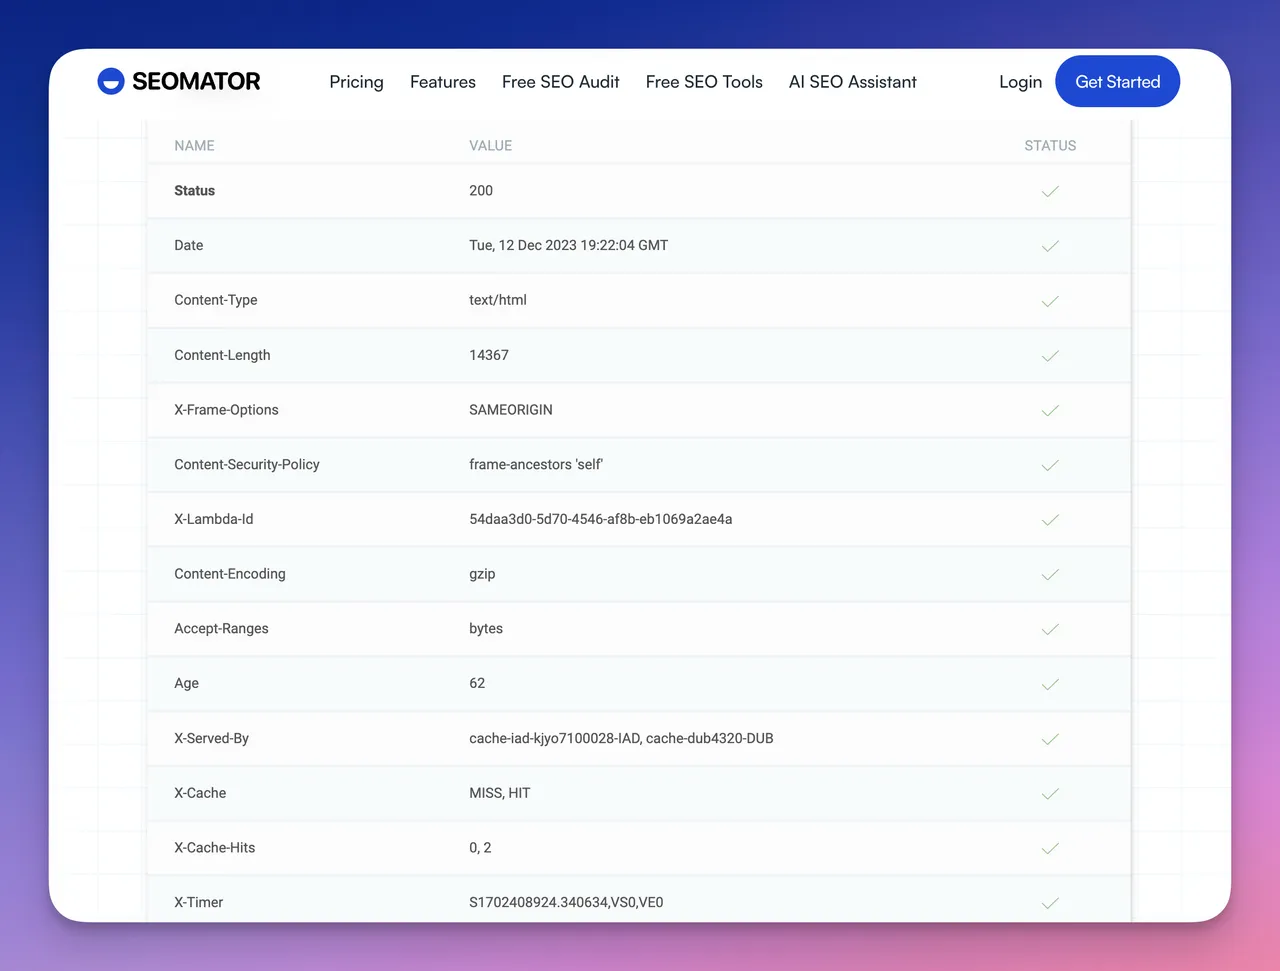This screenshot has width=1280, height=971.
Task: Click the Login link
Action: 1020,82
